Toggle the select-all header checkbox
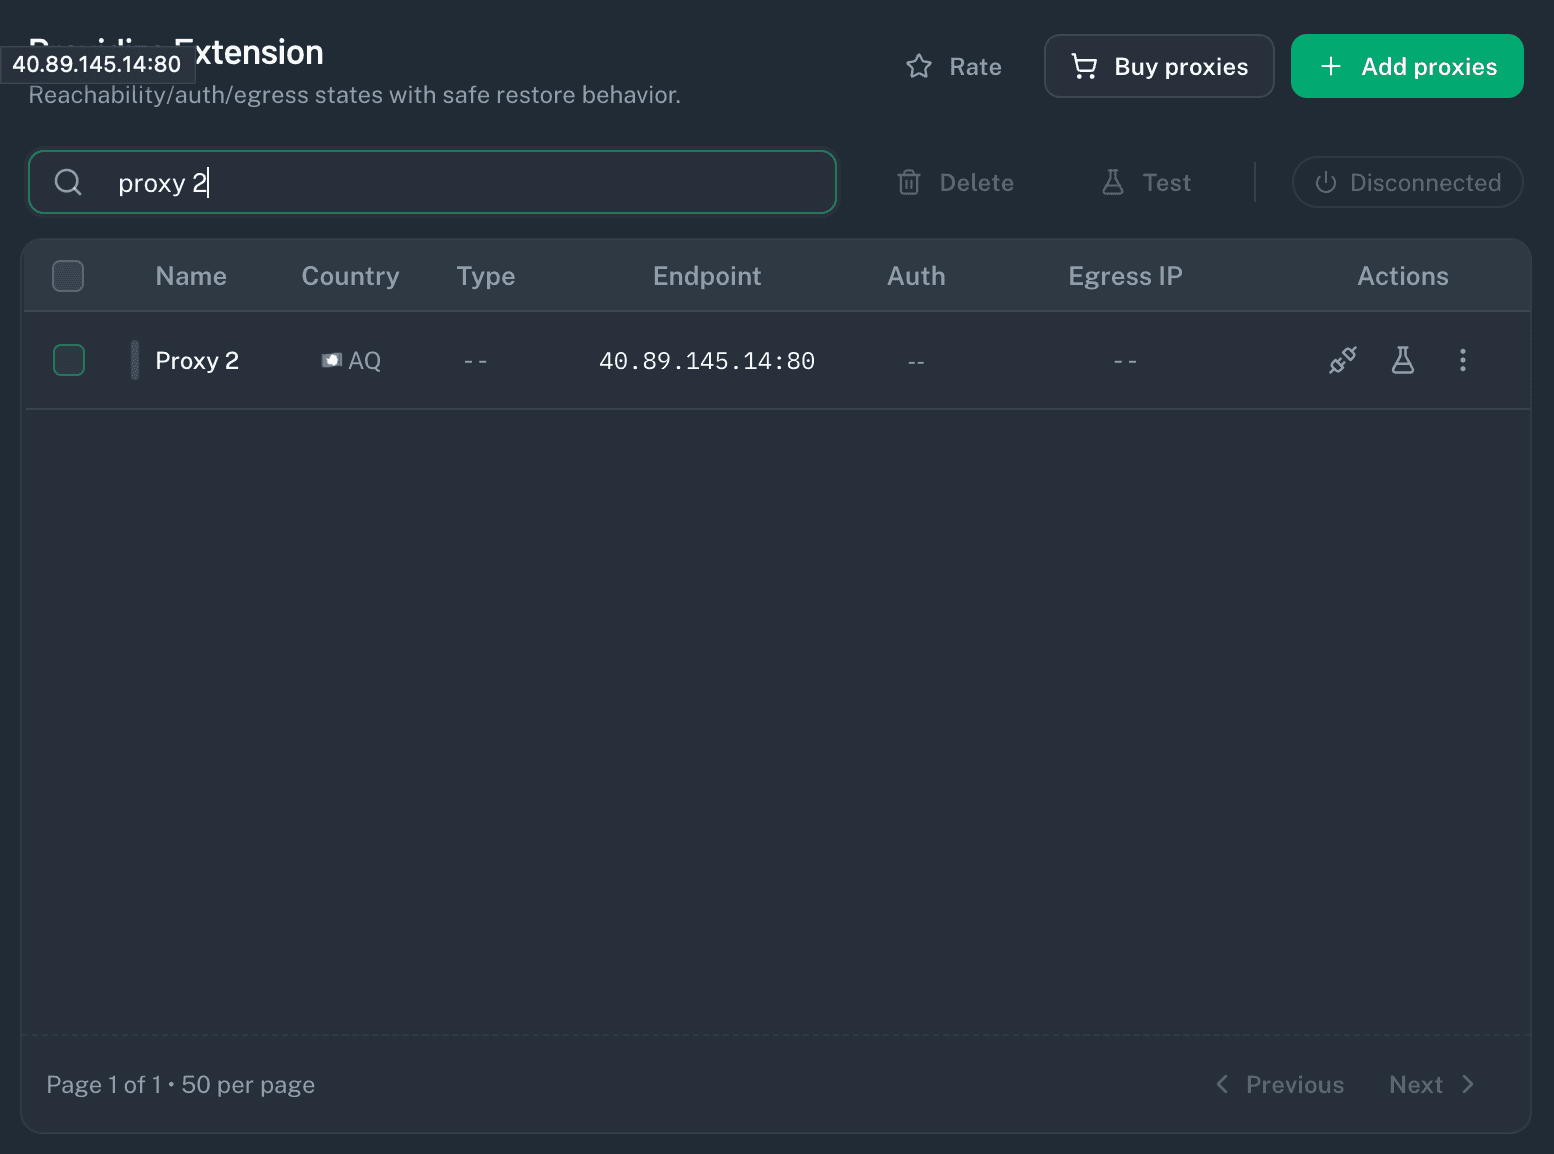This screenshot has height=1154, width=1554. 68,276
